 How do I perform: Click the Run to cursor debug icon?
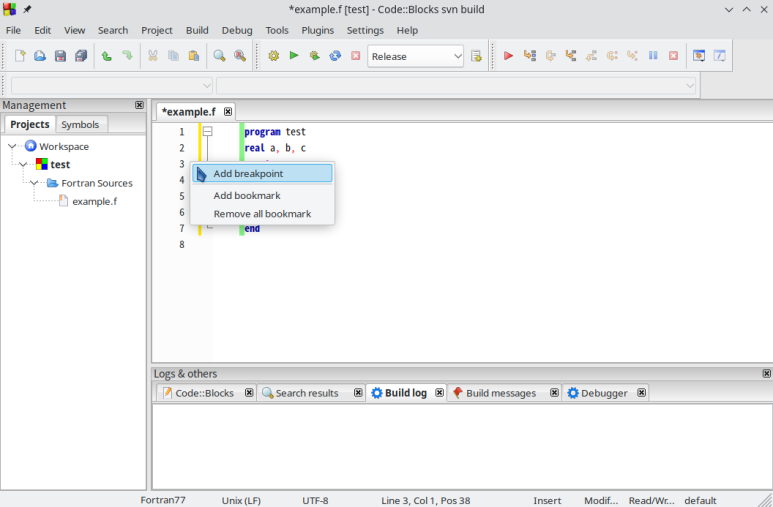(x=530, y=56)
